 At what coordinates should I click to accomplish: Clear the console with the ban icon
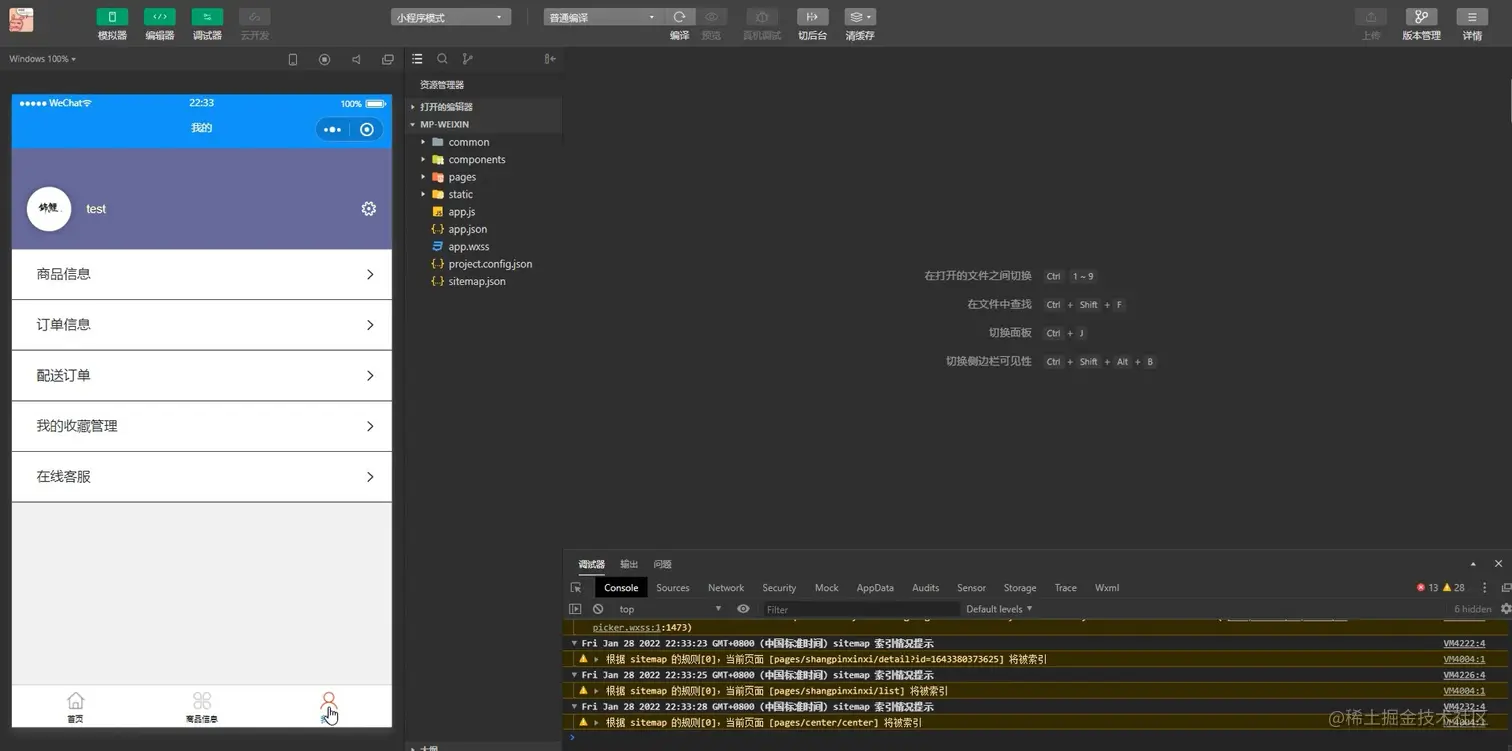(598, 609)
